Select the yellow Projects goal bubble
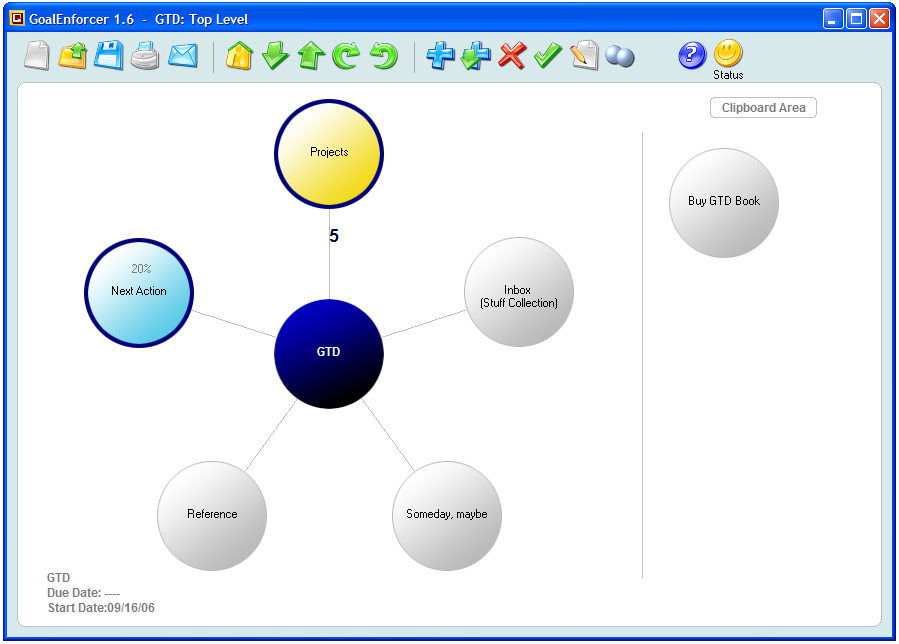 tap(329, 154)
